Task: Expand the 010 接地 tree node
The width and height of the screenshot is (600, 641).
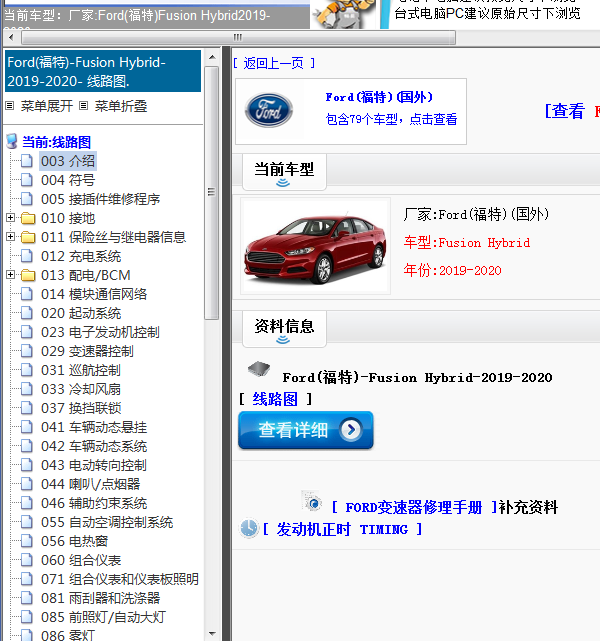Action: 11,218
